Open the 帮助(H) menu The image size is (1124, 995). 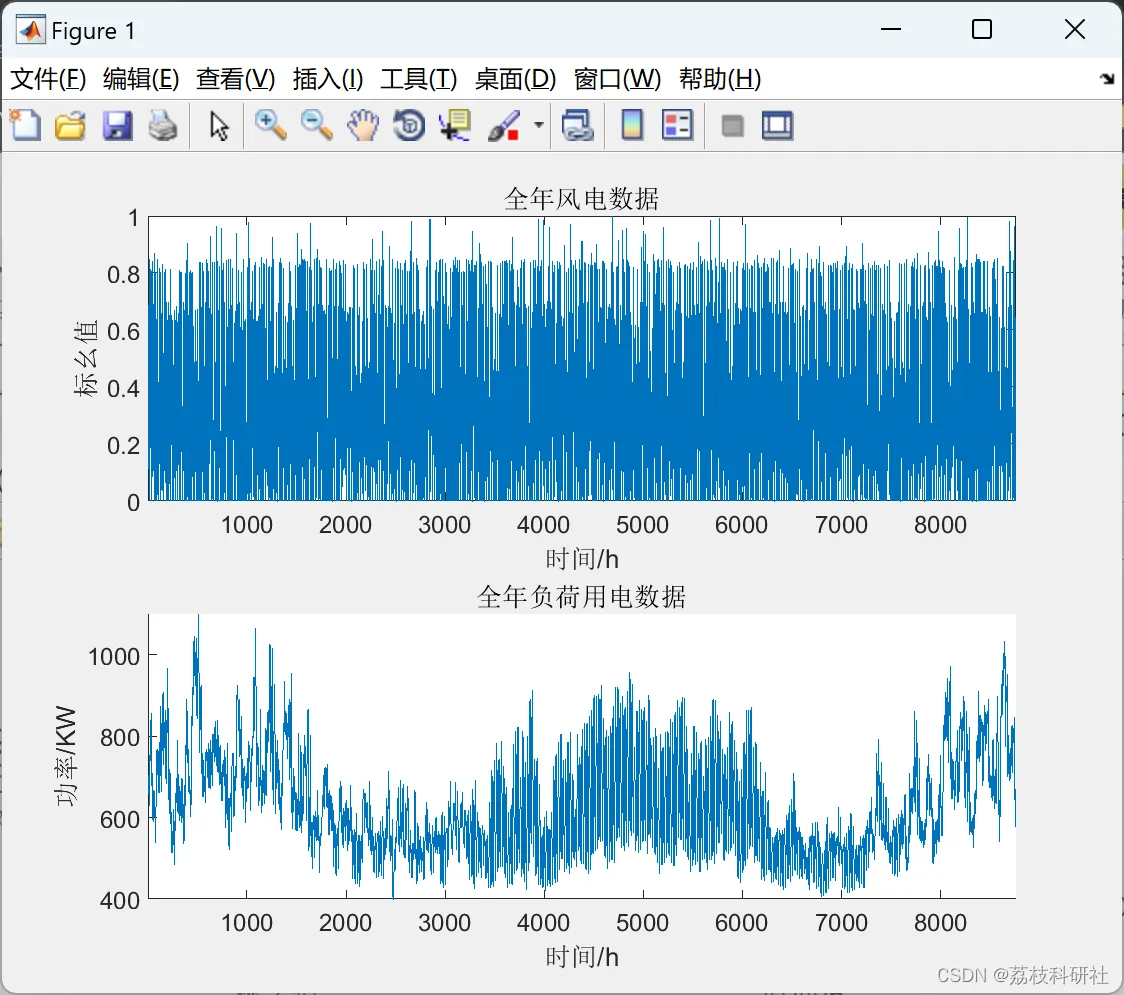click(720, 79)
